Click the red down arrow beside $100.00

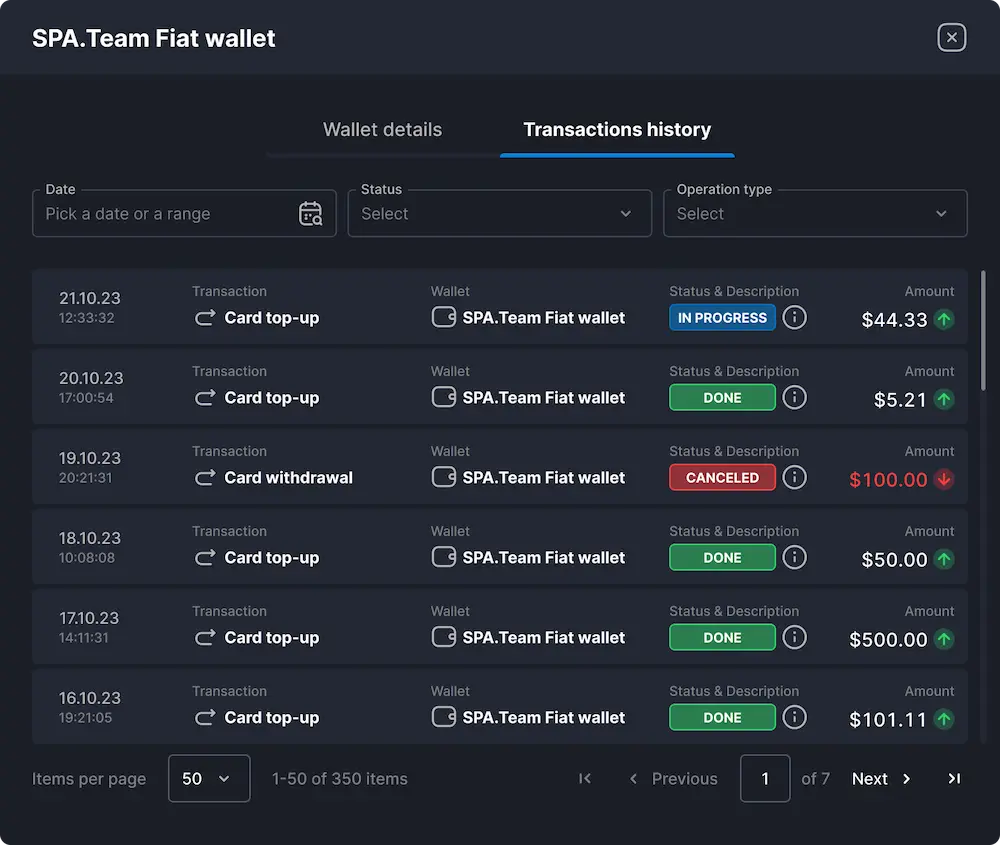944,480
